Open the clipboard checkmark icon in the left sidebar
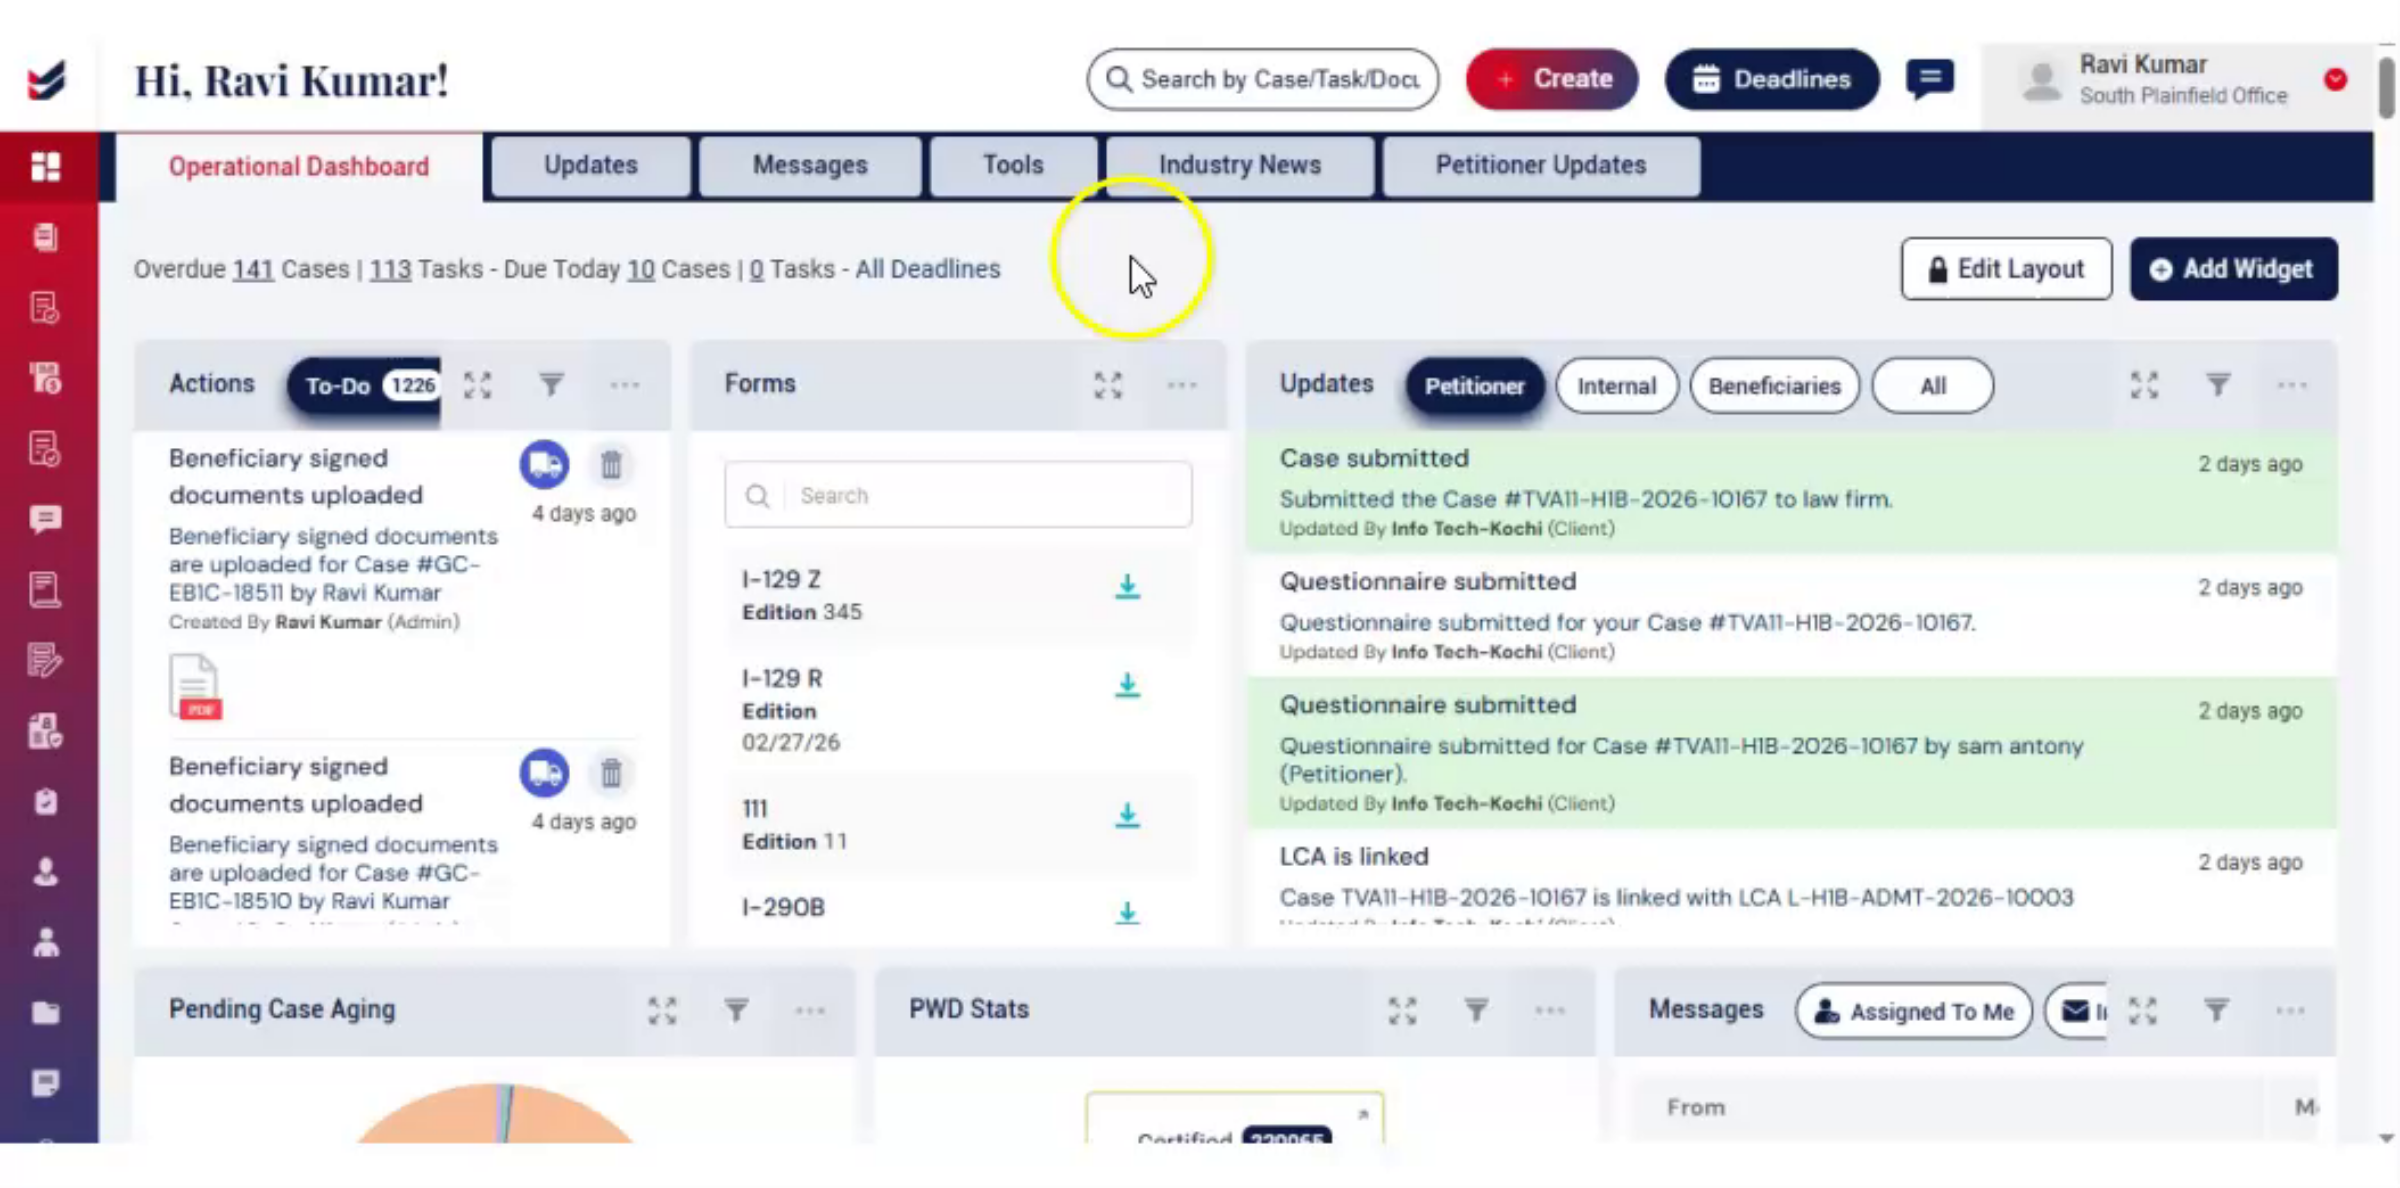2400x1188 pixels. (46, 802)
